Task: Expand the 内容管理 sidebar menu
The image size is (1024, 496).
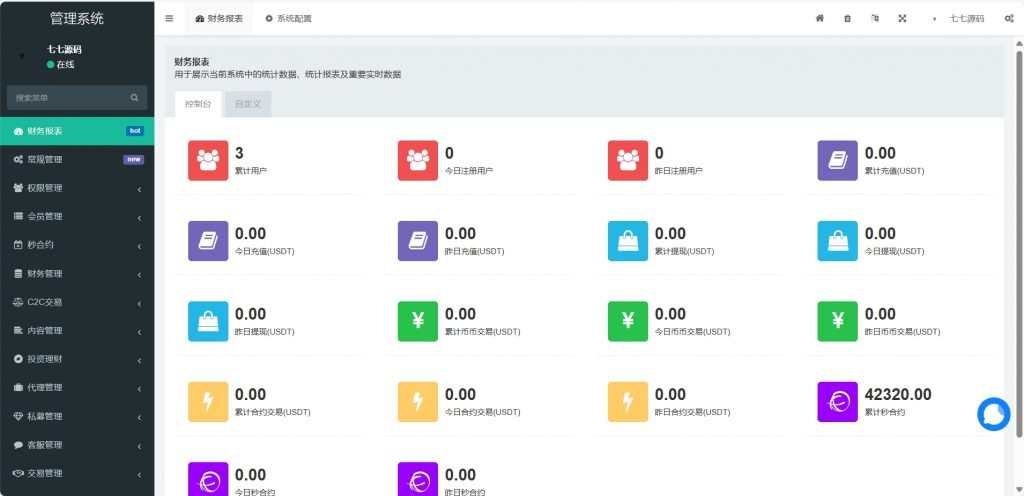Action: pyautogui.click(x=77, y=331)
